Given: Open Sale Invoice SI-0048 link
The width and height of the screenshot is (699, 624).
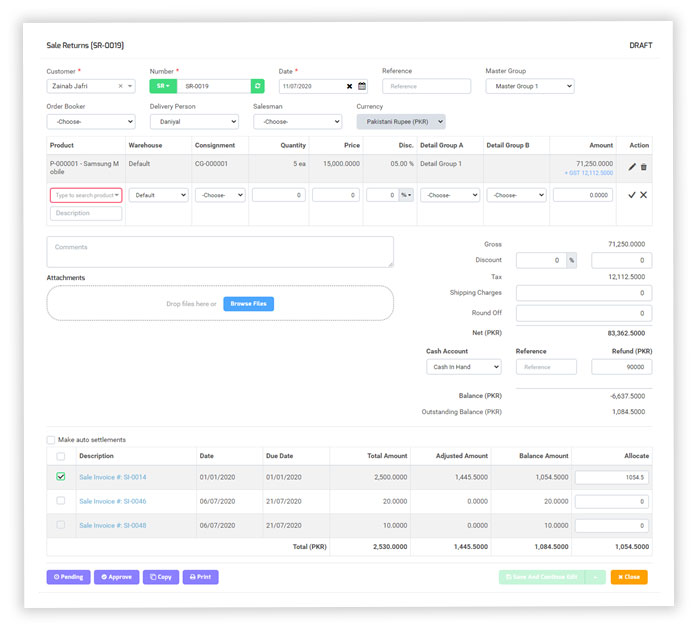Looking at the screenshot, I should click(x=112, y=525).
